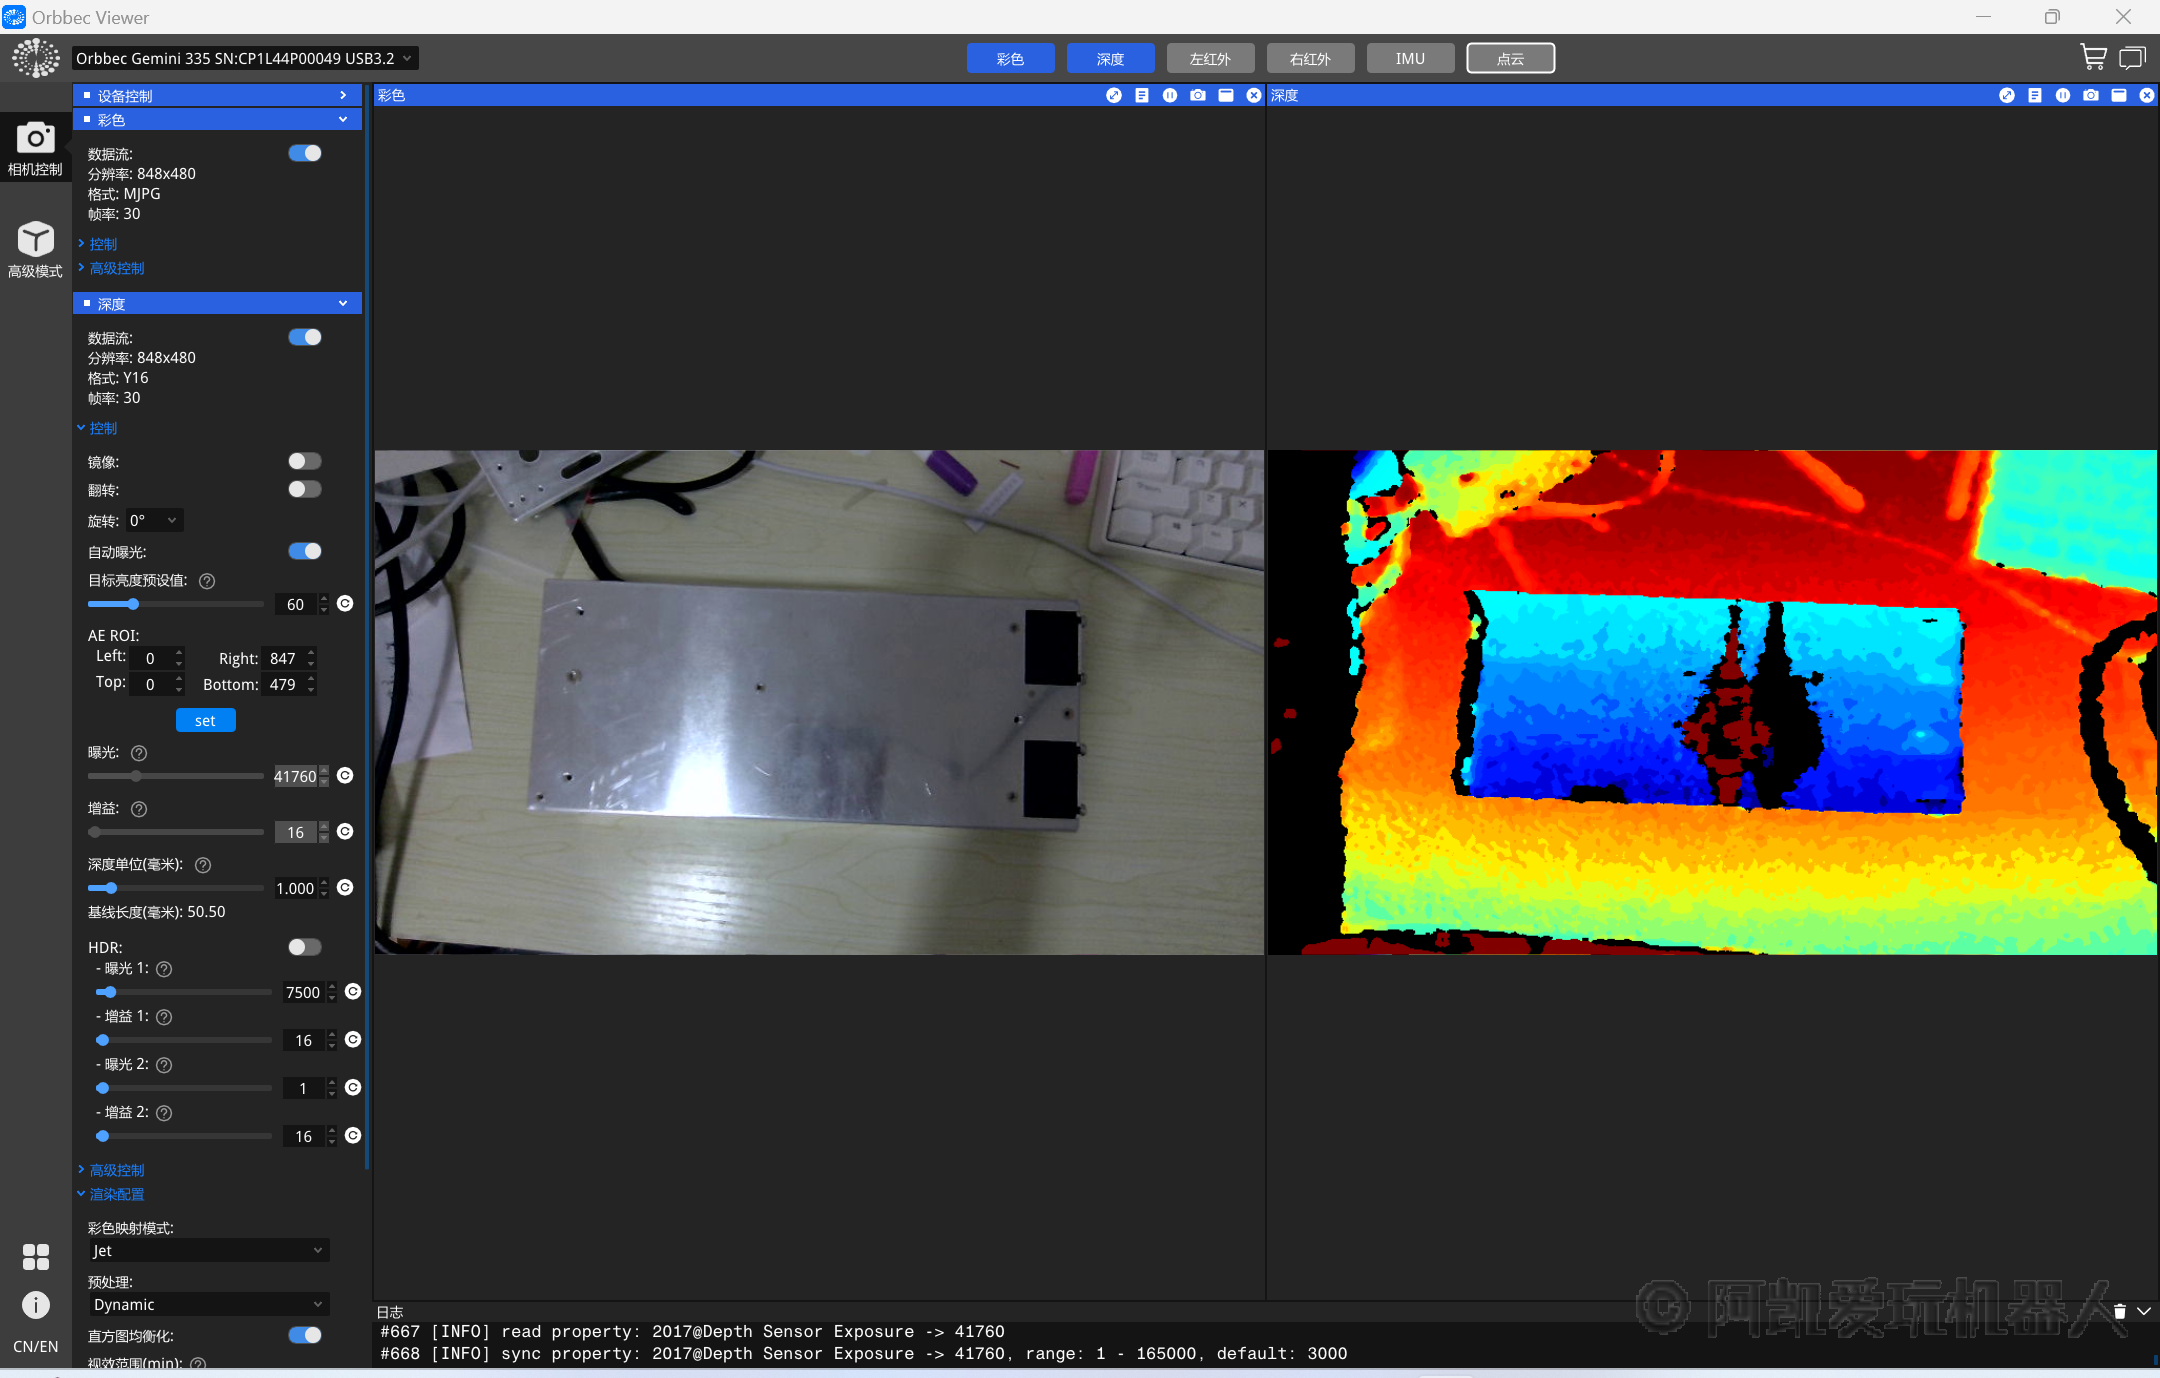
Task: Open the device selection dropdown Orbbec Gemini 335
Action: [245, 58]
